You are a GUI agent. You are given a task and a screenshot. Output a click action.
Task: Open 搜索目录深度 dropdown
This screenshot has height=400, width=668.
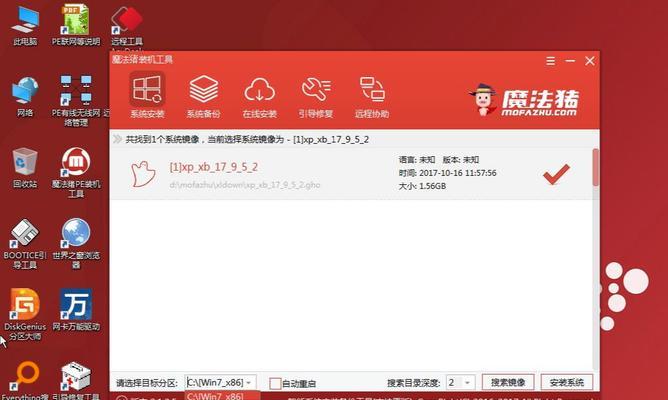tap(461, 382)
